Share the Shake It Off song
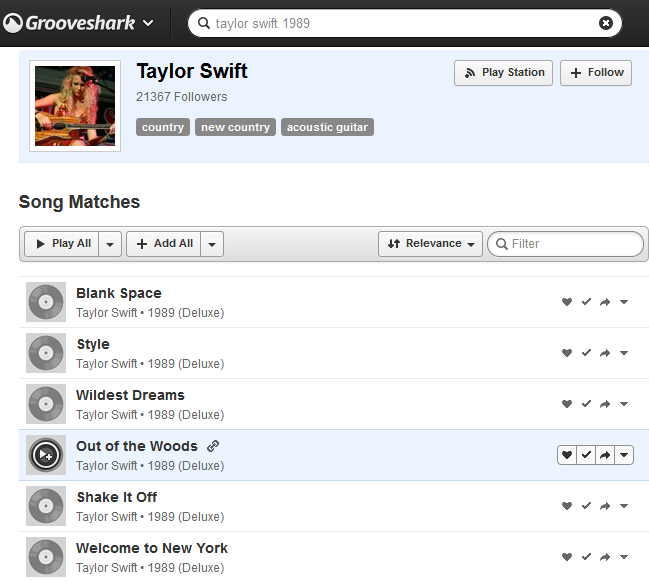The image size is (649, 582). point(605,506)
